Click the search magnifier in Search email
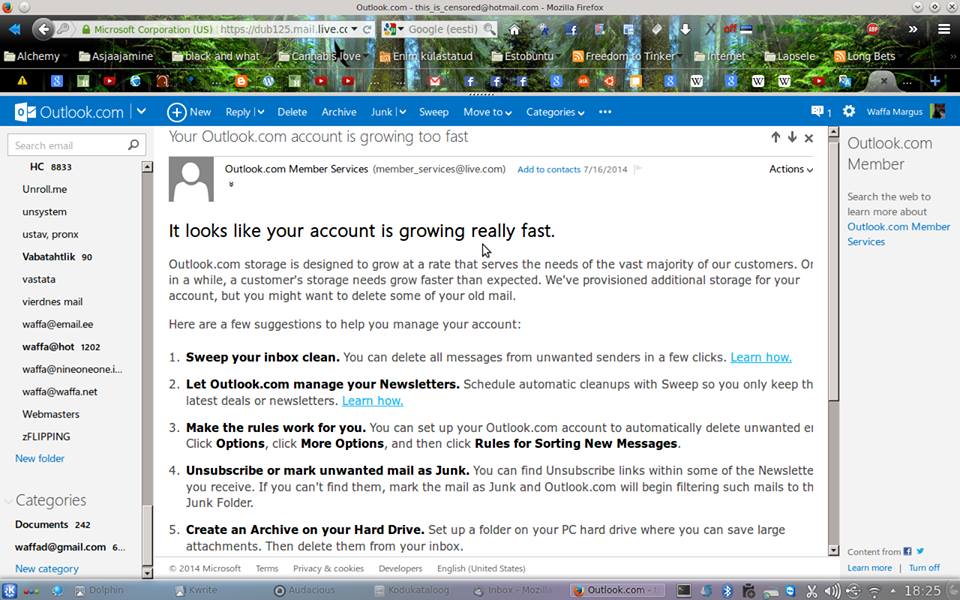Viewport: 960px width, 600px height. tap(133, 144)
